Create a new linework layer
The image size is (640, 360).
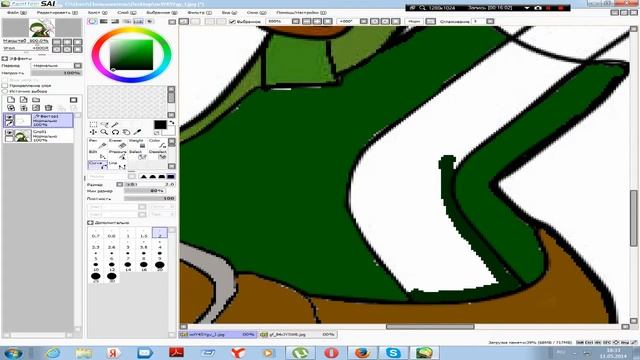24,100
